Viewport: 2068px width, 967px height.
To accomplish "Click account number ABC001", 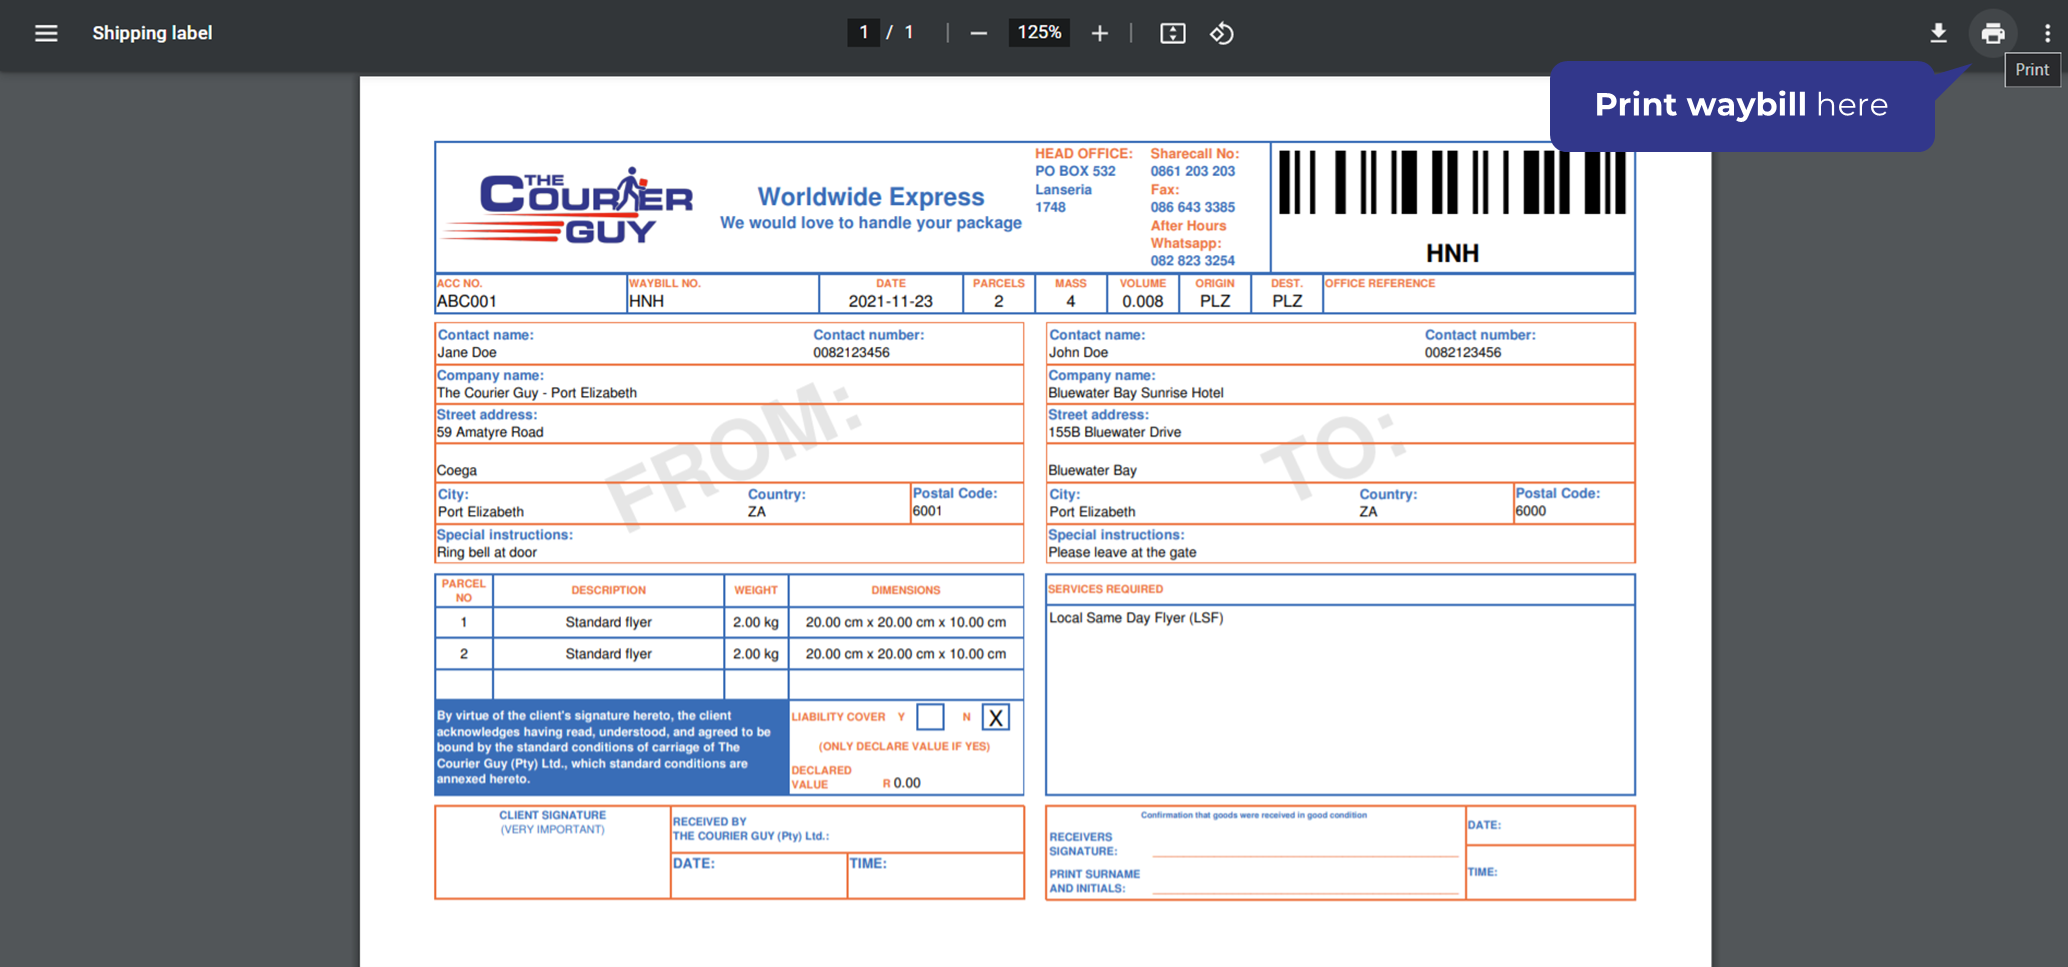I will pos(466,301).
